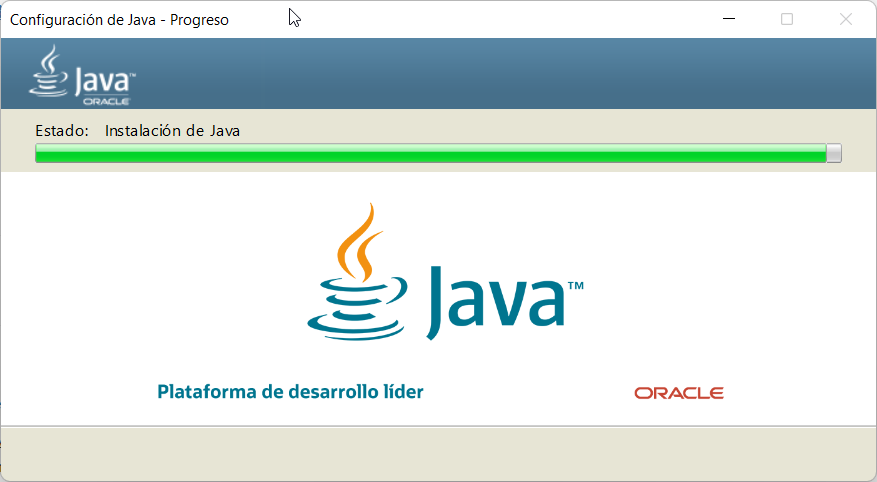
Task: Click the green installation progress bar
Action: [x=438, y=153]
